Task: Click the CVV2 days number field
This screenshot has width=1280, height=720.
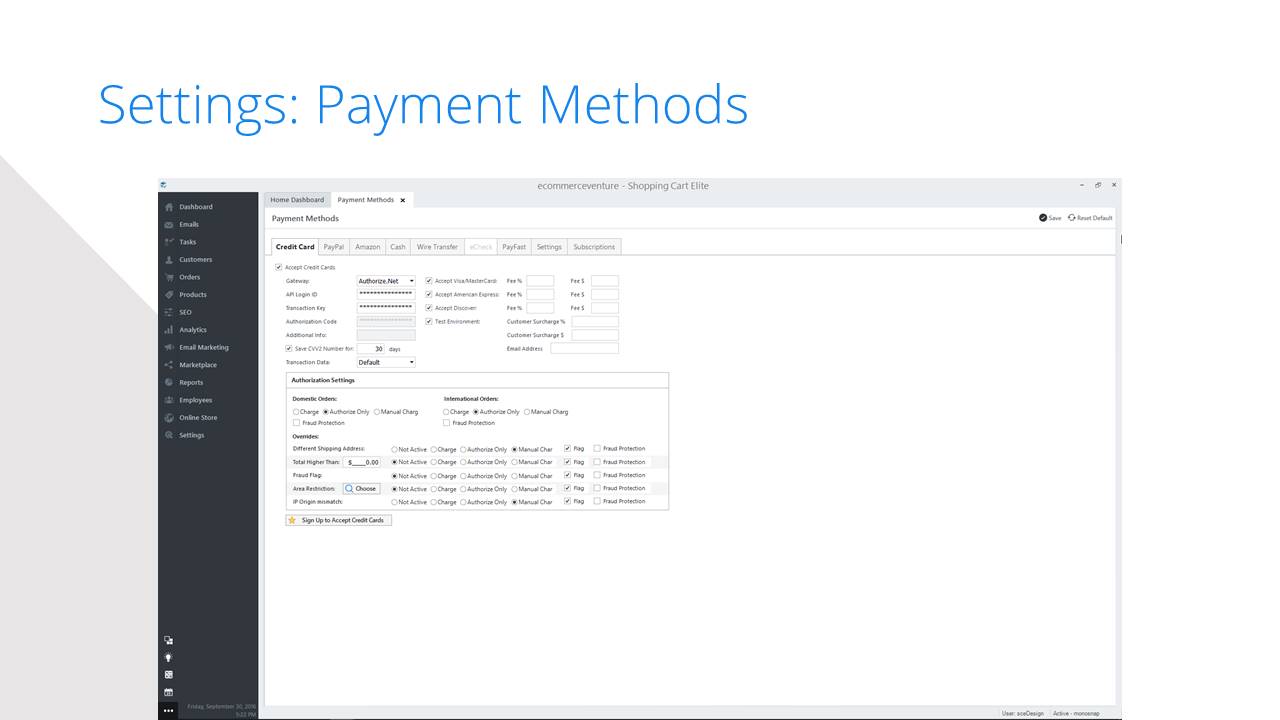Action: pyautogui.click(x=371, y=349)
